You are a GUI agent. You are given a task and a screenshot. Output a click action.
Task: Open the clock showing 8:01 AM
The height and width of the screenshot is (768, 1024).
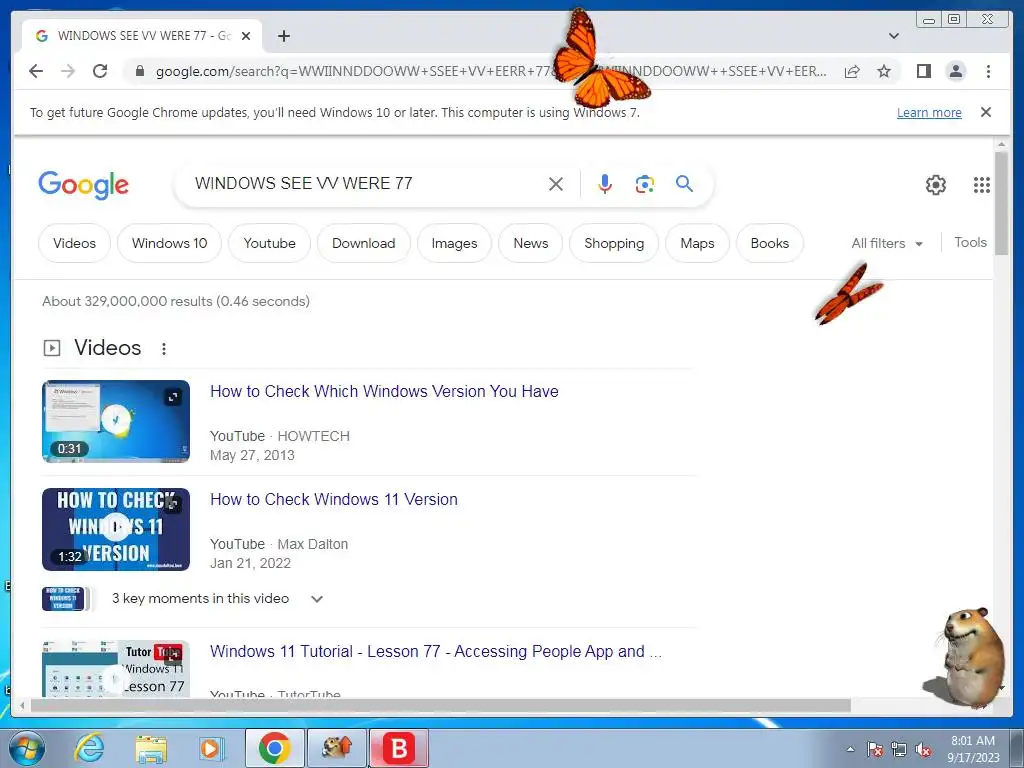pyautogui.click(x=973, y=749)
